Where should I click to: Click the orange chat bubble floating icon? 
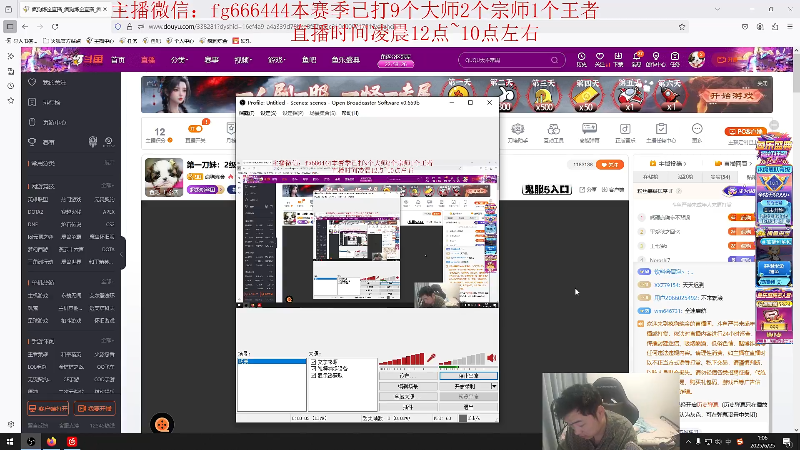[162, 424]
